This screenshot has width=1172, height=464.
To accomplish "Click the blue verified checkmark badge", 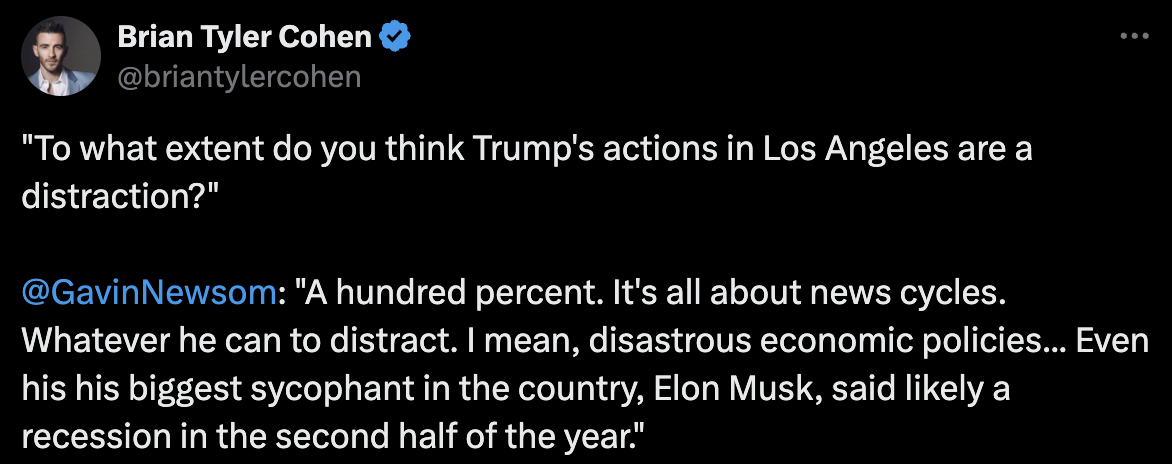I will (x=396, y=37).
